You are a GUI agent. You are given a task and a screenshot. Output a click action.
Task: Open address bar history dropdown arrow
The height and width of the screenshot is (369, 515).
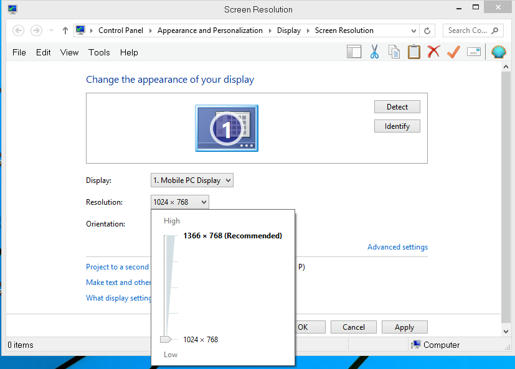click(413, 31)
